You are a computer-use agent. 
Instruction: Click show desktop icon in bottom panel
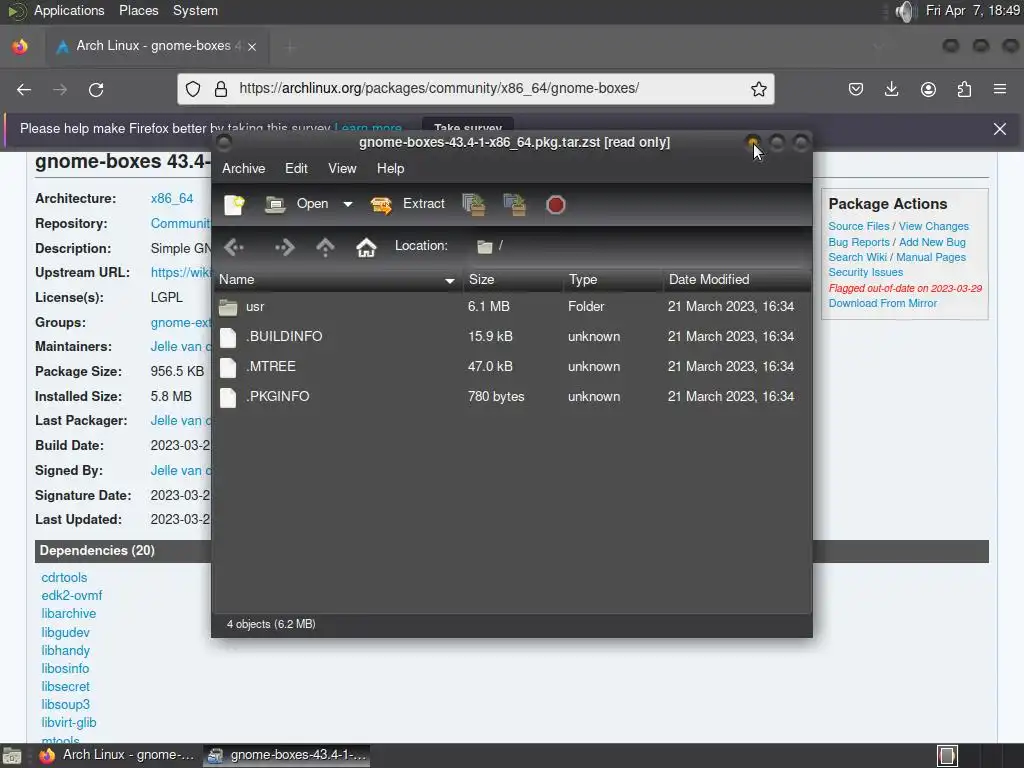(x=12, y=756)
